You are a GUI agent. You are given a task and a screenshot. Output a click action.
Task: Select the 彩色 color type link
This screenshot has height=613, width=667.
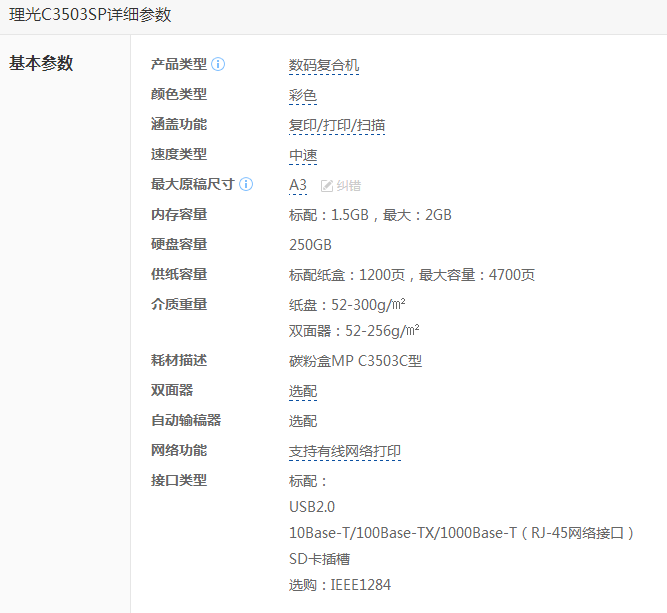[x=303, y=96]
